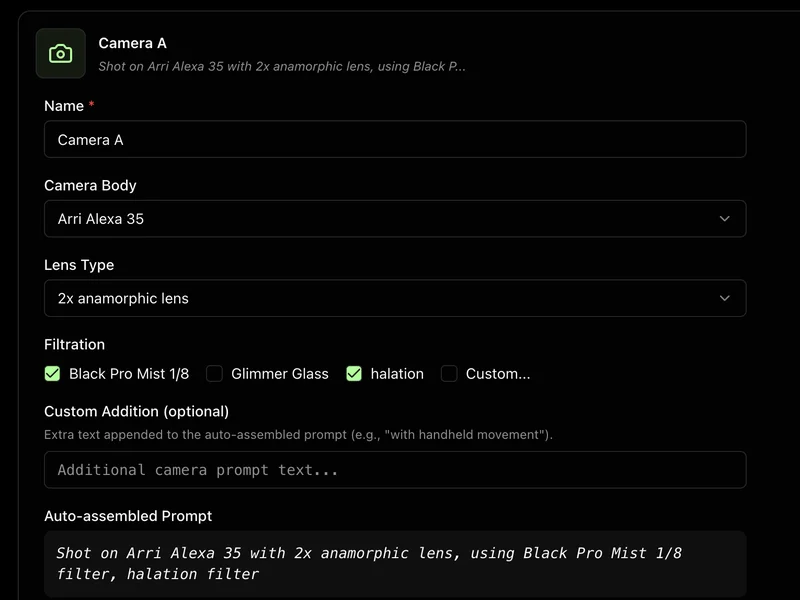Enable the Glimmer Glass filter checkbox
Screen dimensions: 800x600
pyautogui.click(x=214, y=373)
